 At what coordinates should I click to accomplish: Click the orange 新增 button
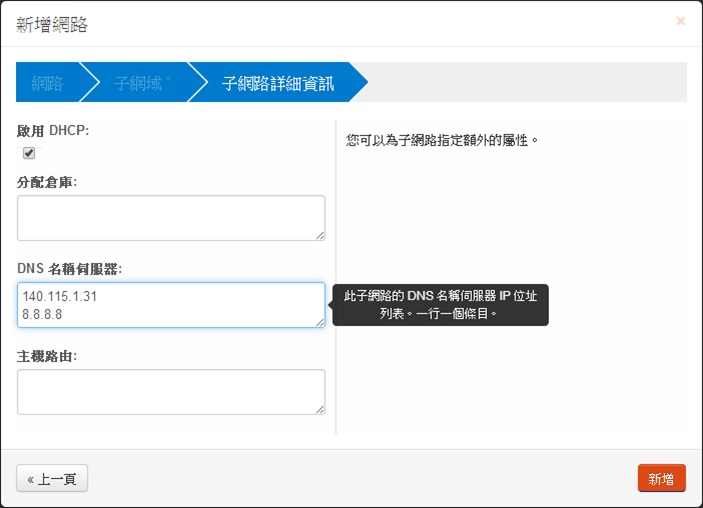click(x=661, y=478)
